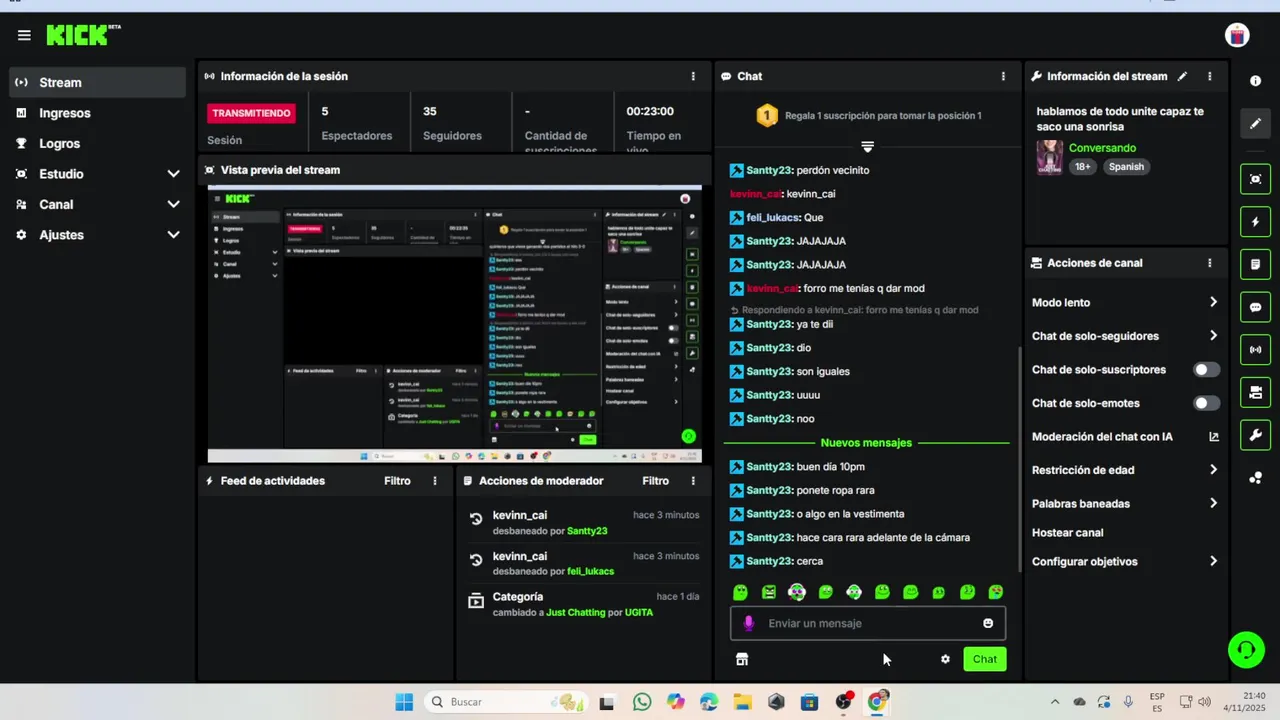Click the three-circles icon in right sidebar
The height and width of the screenshot is (720, 1280).
(x=1256, y=478)
